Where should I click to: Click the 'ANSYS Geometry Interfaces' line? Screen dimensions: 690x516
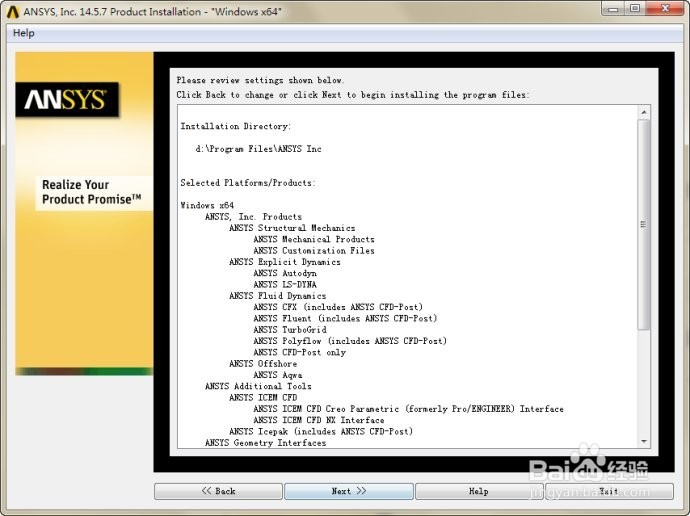point(265,443)
